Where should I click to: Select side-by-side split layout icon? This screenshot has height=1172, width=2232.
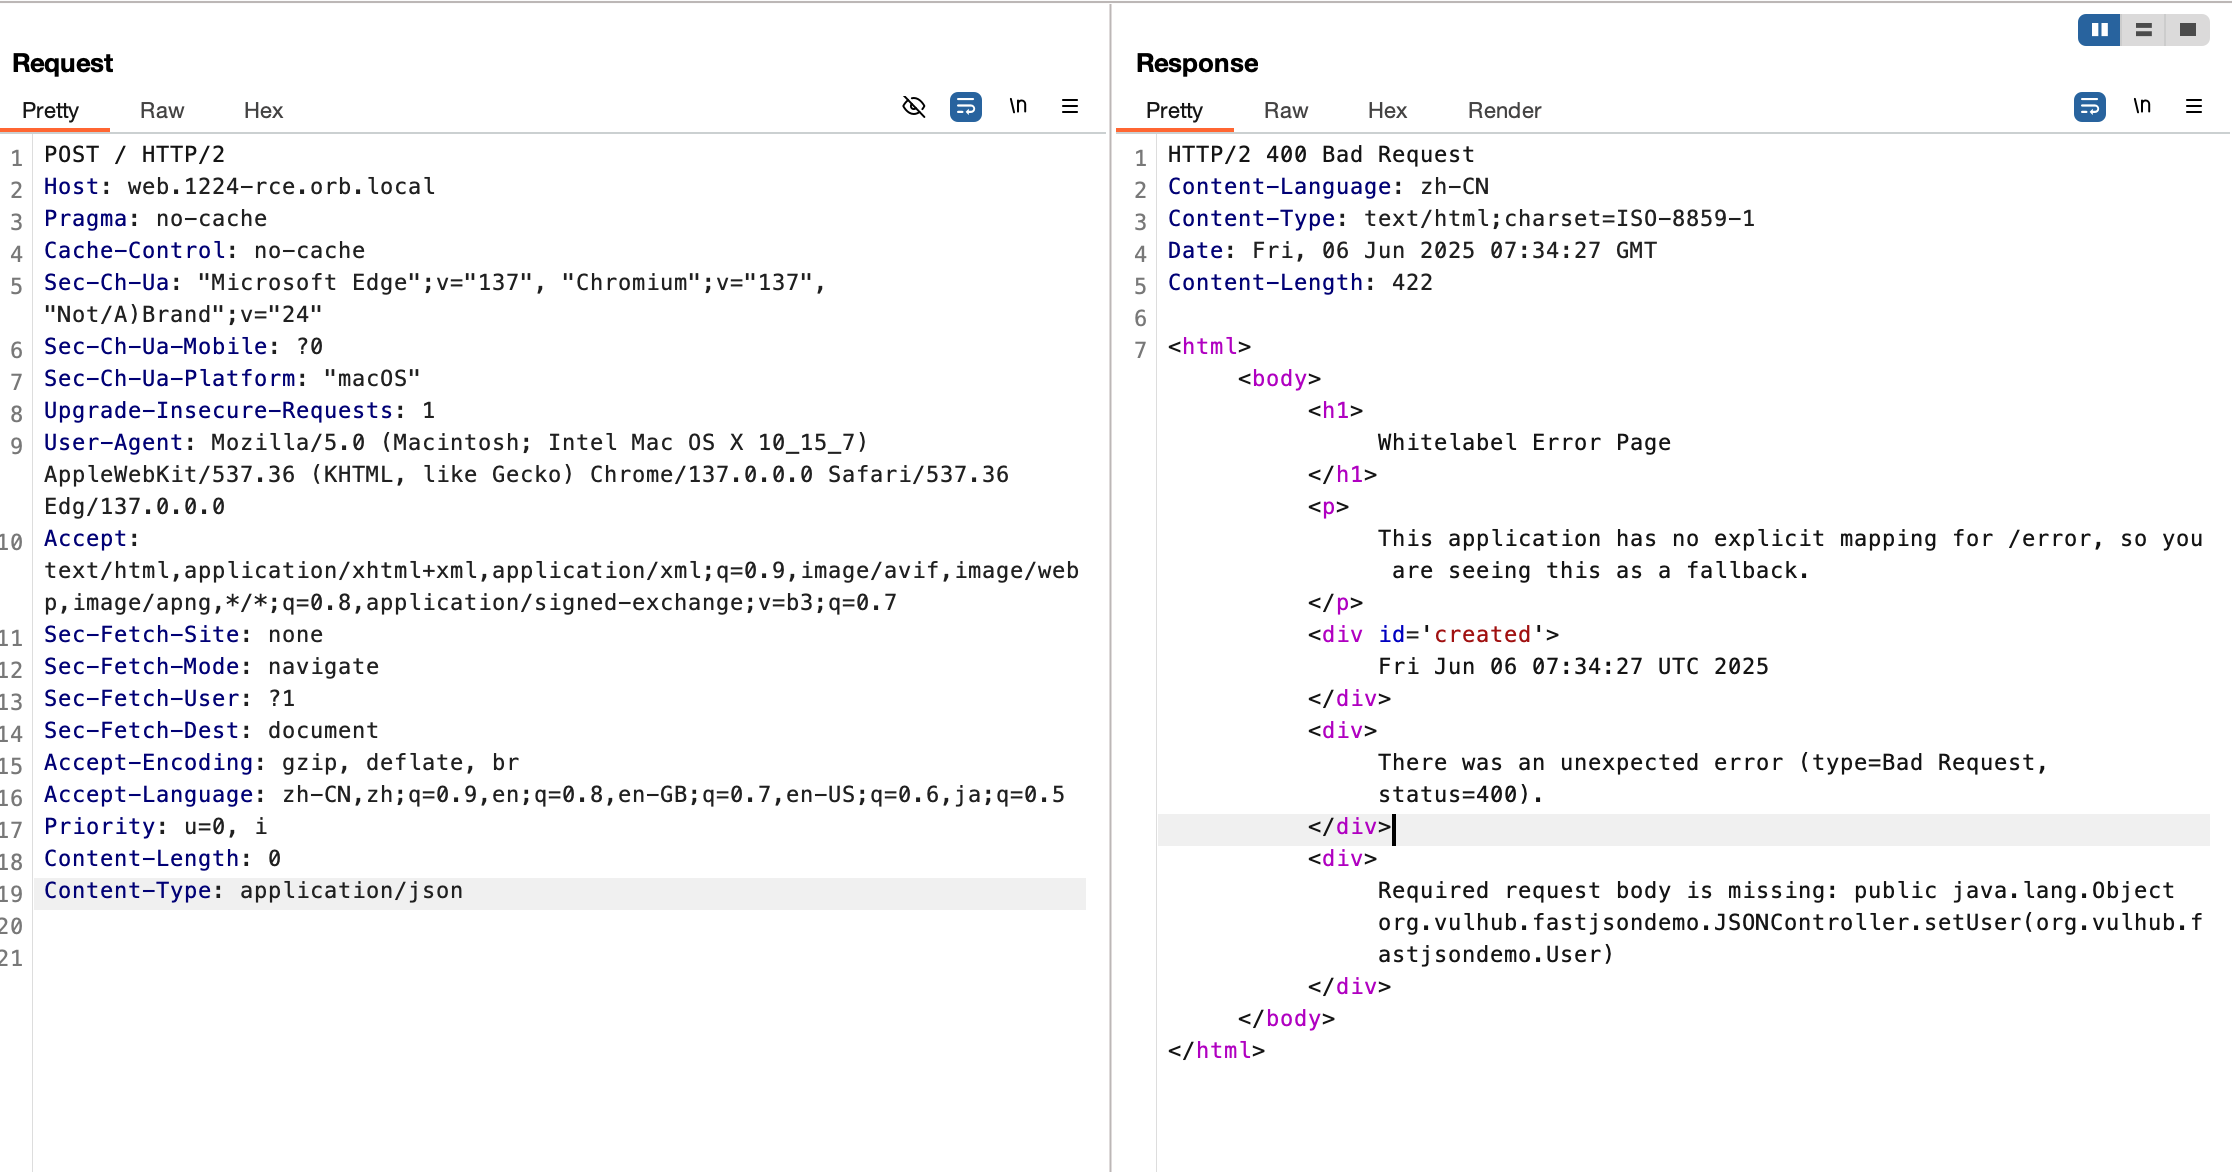[x=2100, y=30]
